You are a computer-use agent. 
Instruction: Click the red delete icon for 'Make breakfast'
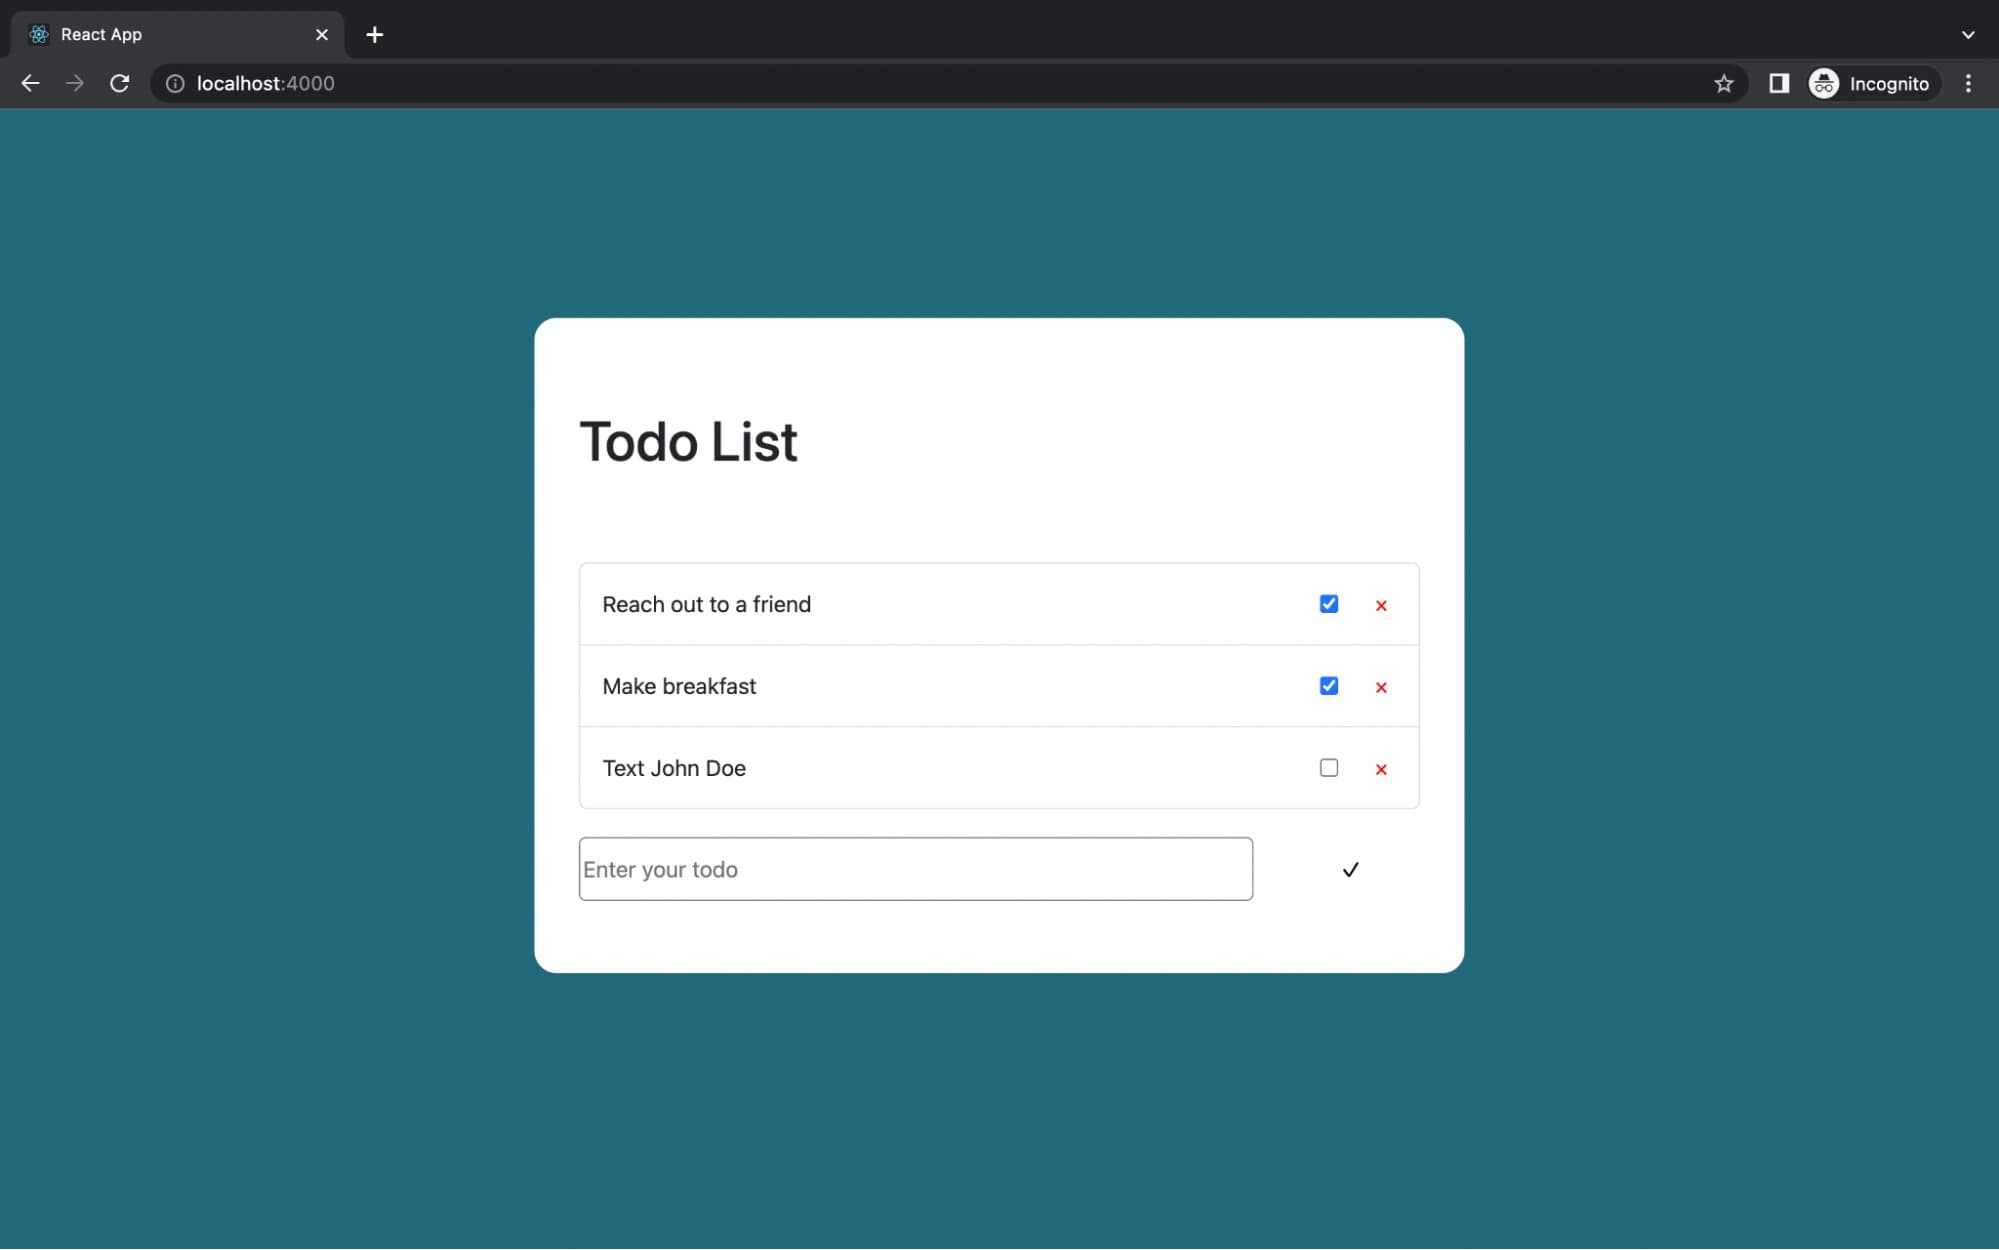click(1380, 687)
